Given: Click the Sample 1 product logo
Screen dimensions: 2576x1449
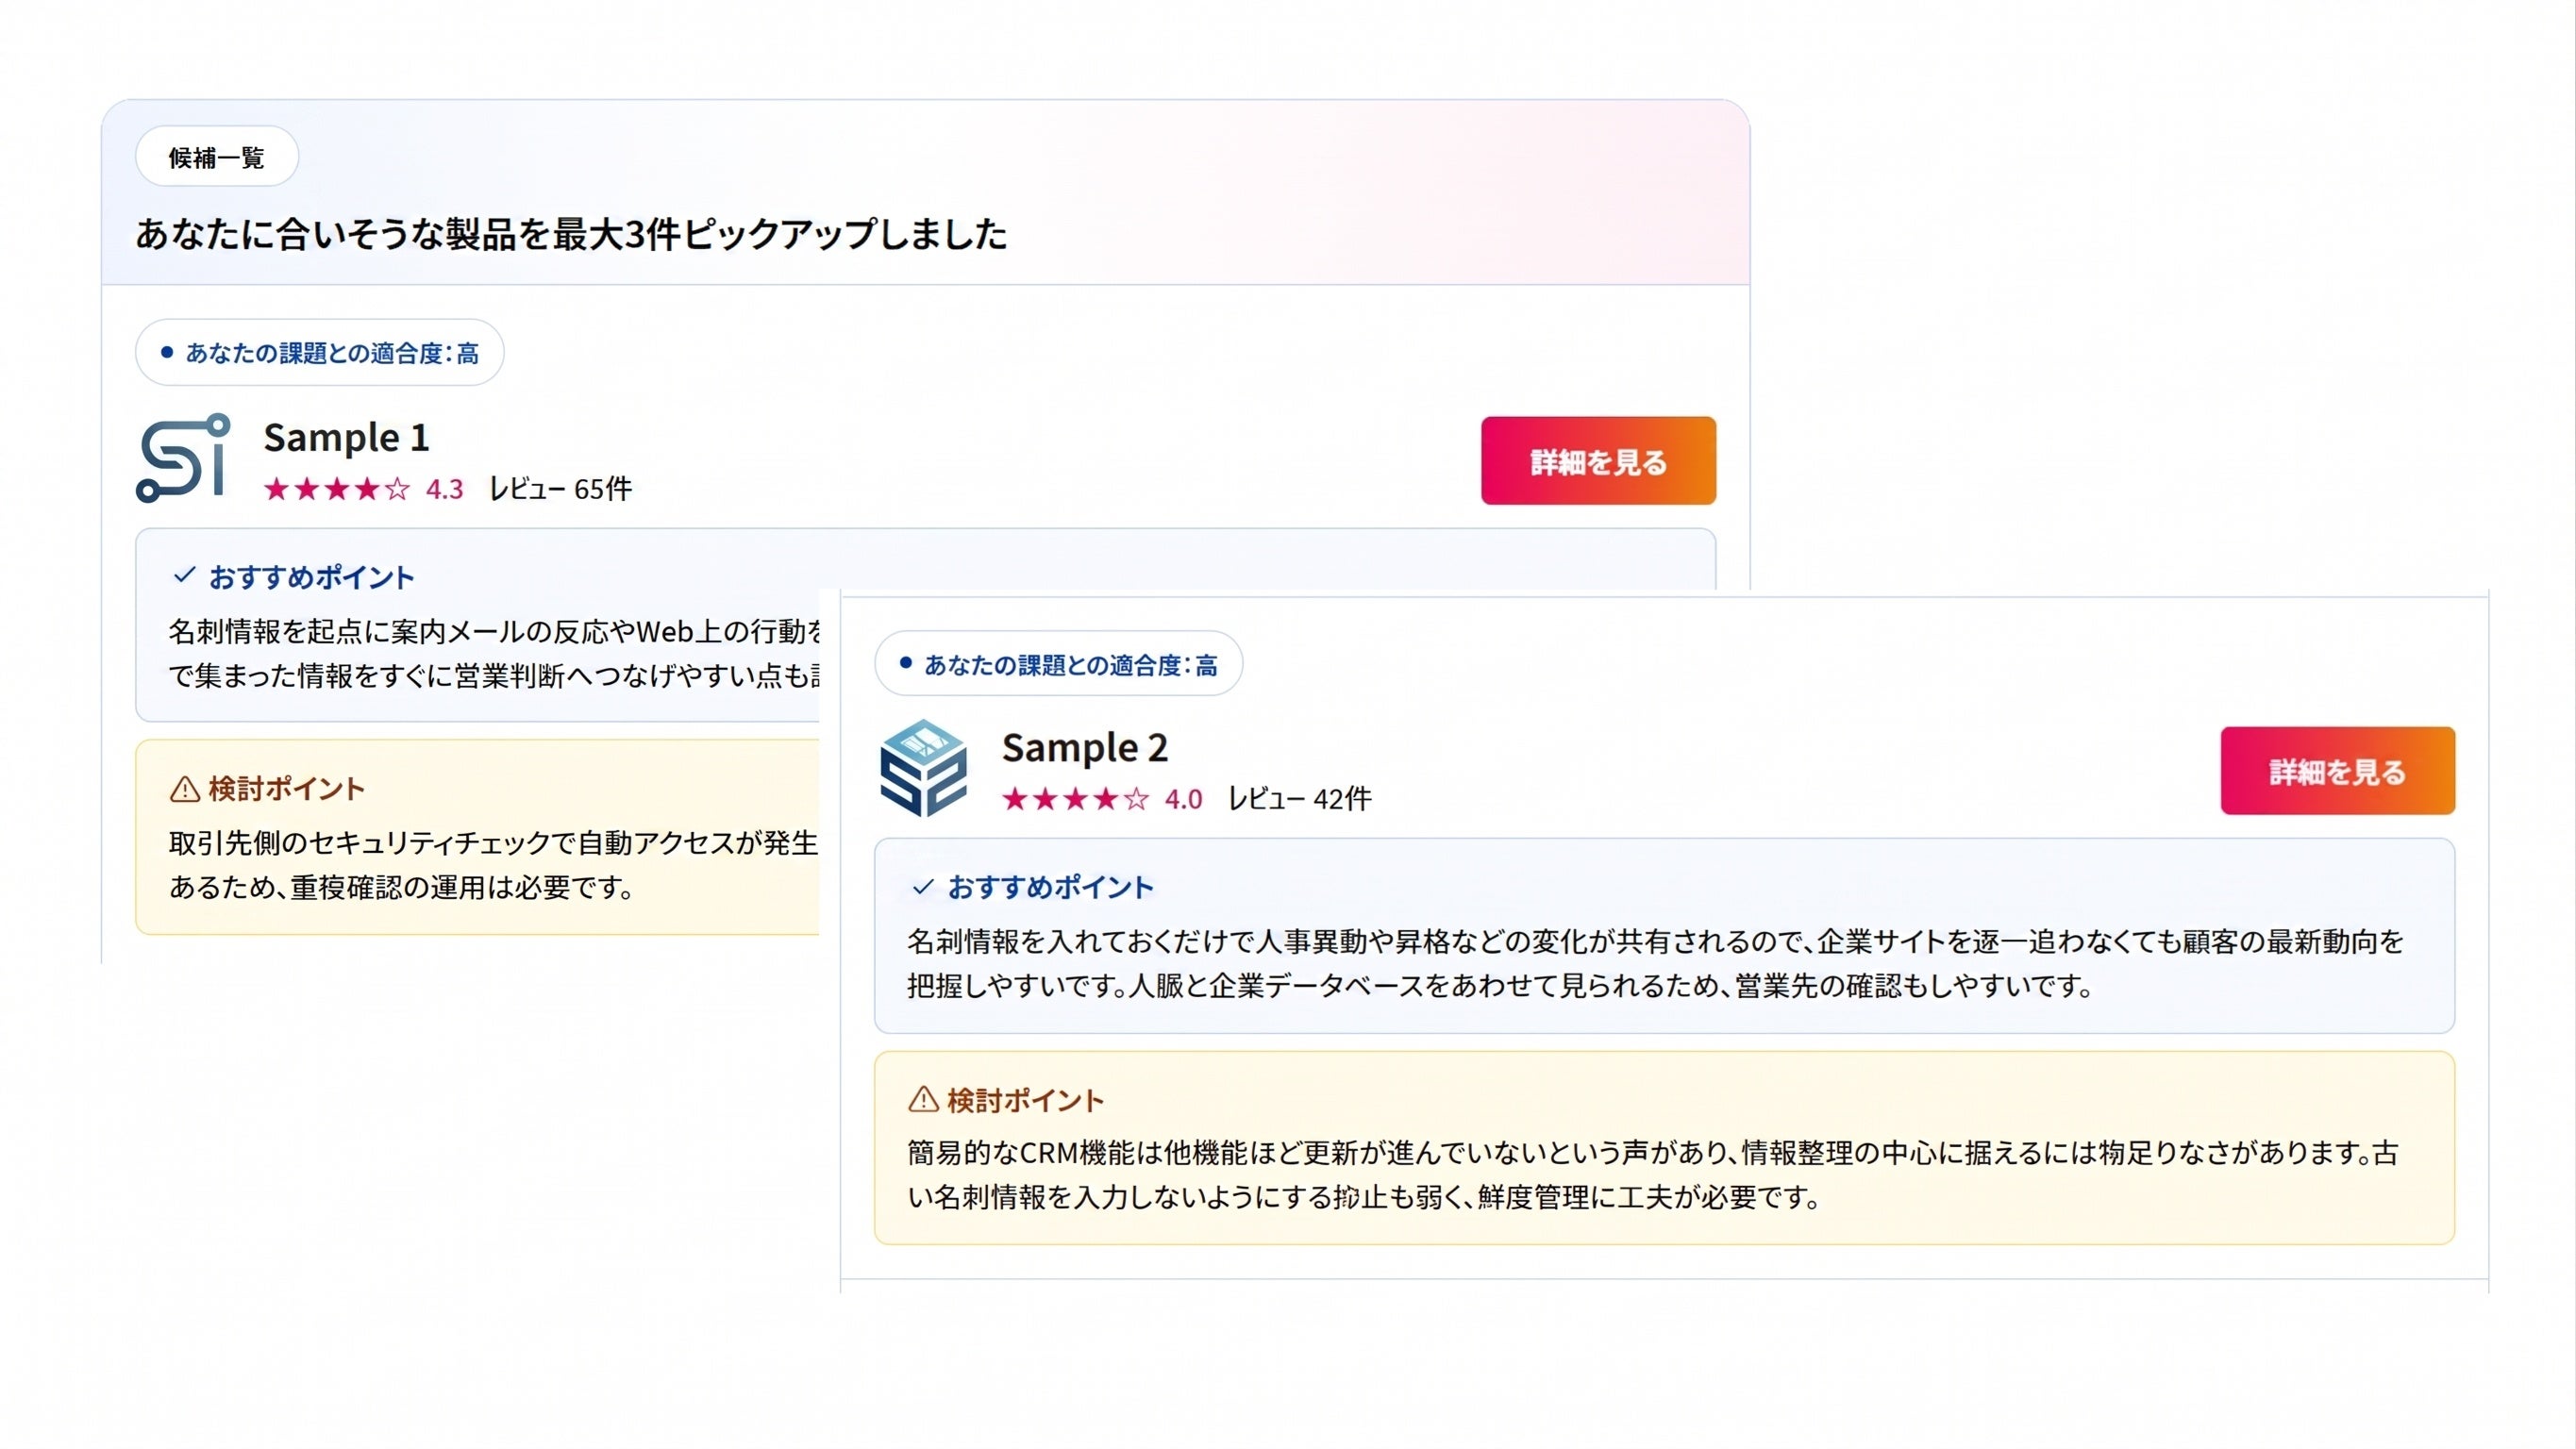Looking at the screenshot, I should click(184, 458).
